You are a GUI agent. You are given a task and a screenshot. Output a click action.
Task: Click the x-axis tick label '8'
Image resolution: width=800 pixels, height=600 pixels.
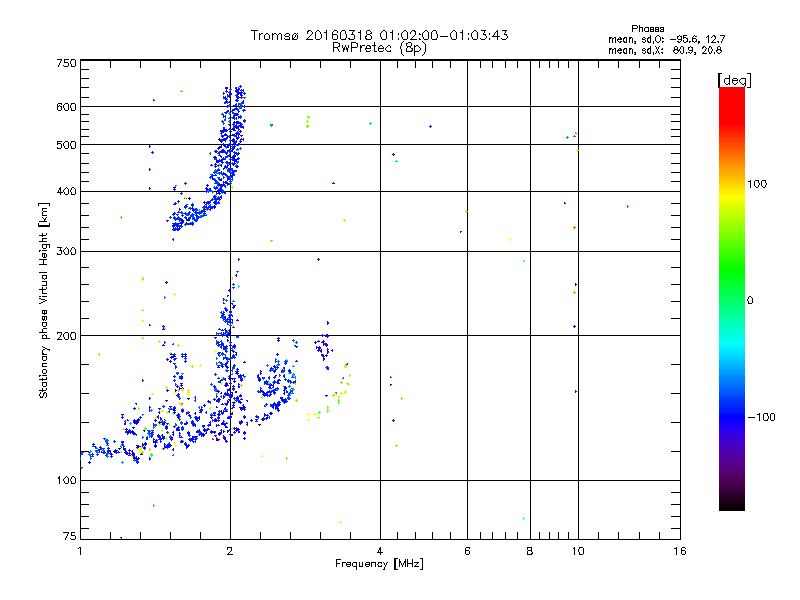tap(530, 551)
